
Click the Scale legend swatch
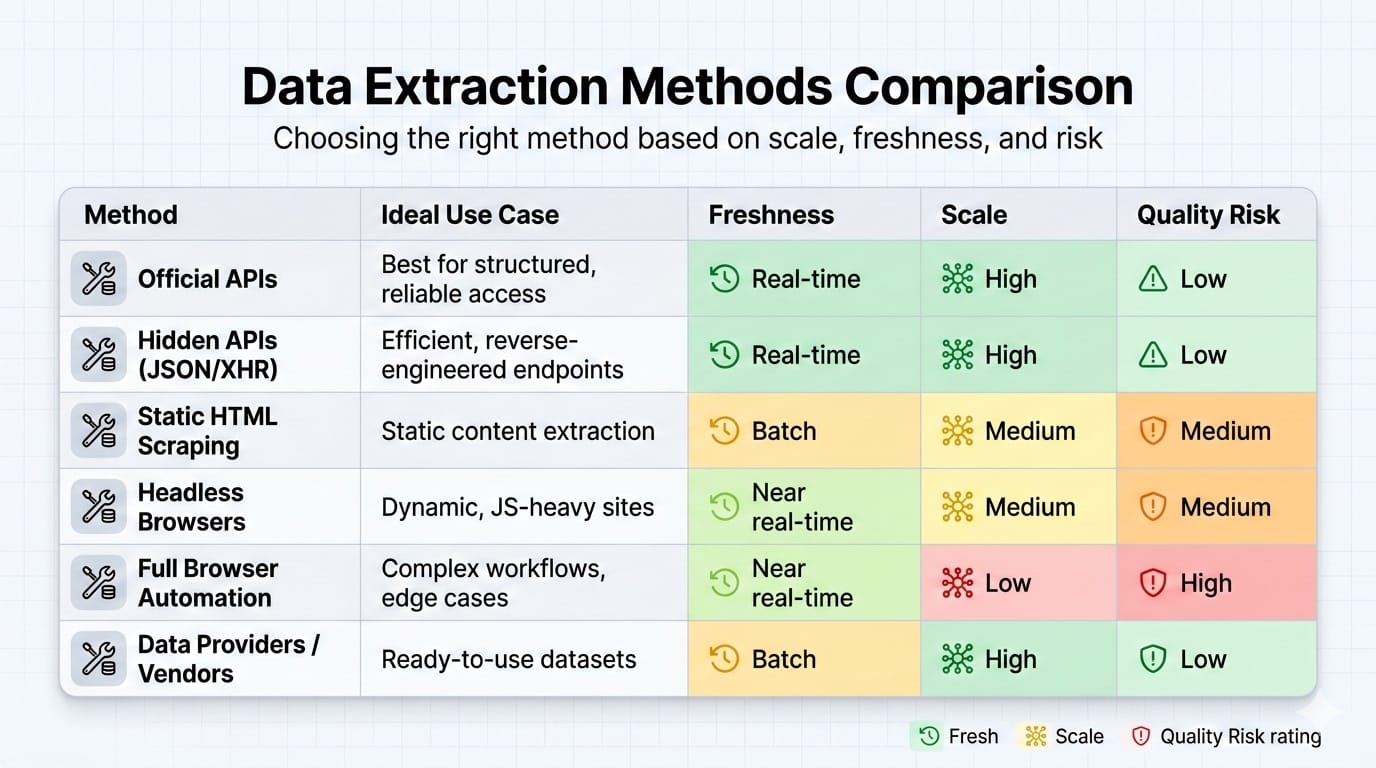coord(1033,737)
